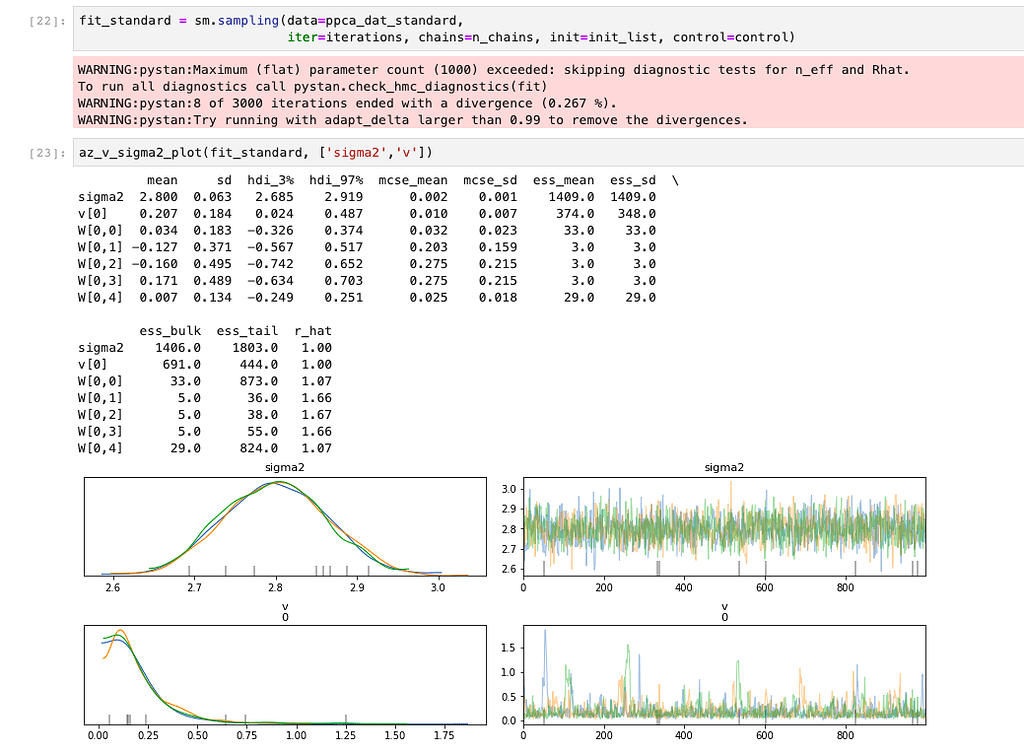Click the v trace plot
The image size is (1024, 752).
pos(724,677)
